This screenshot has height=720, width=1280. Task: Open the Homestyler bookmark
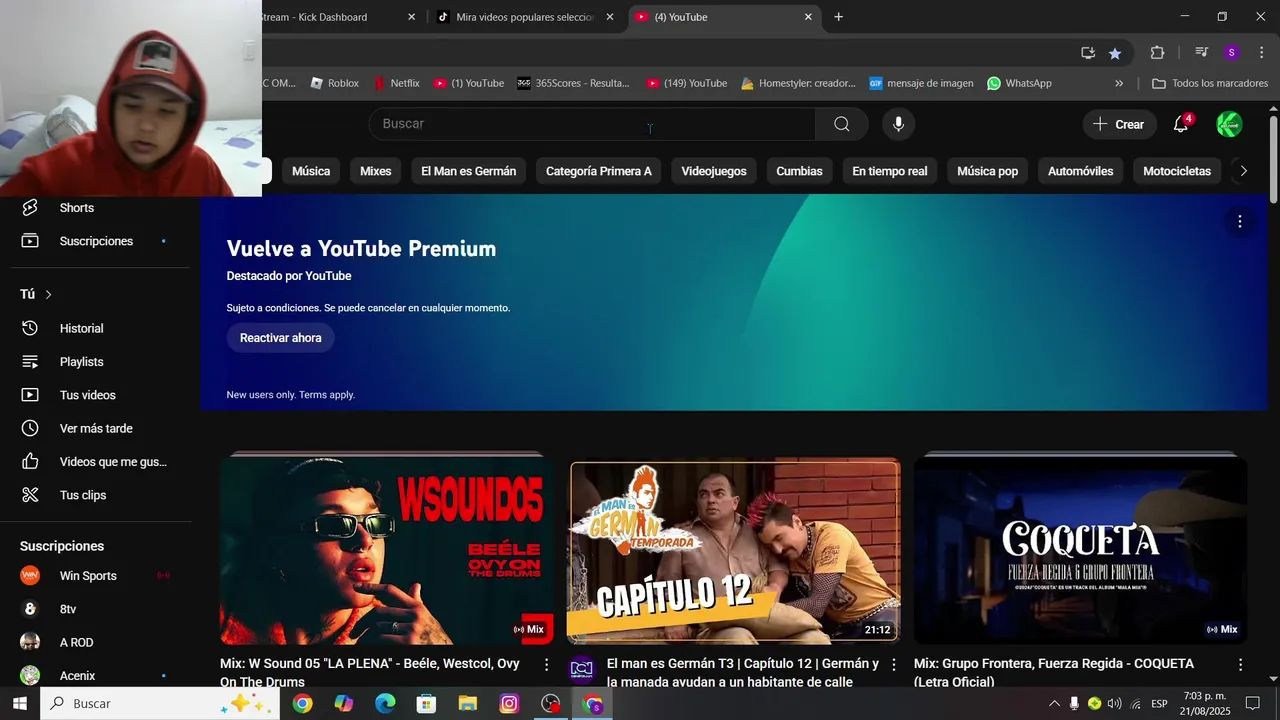tap(798, 84)
